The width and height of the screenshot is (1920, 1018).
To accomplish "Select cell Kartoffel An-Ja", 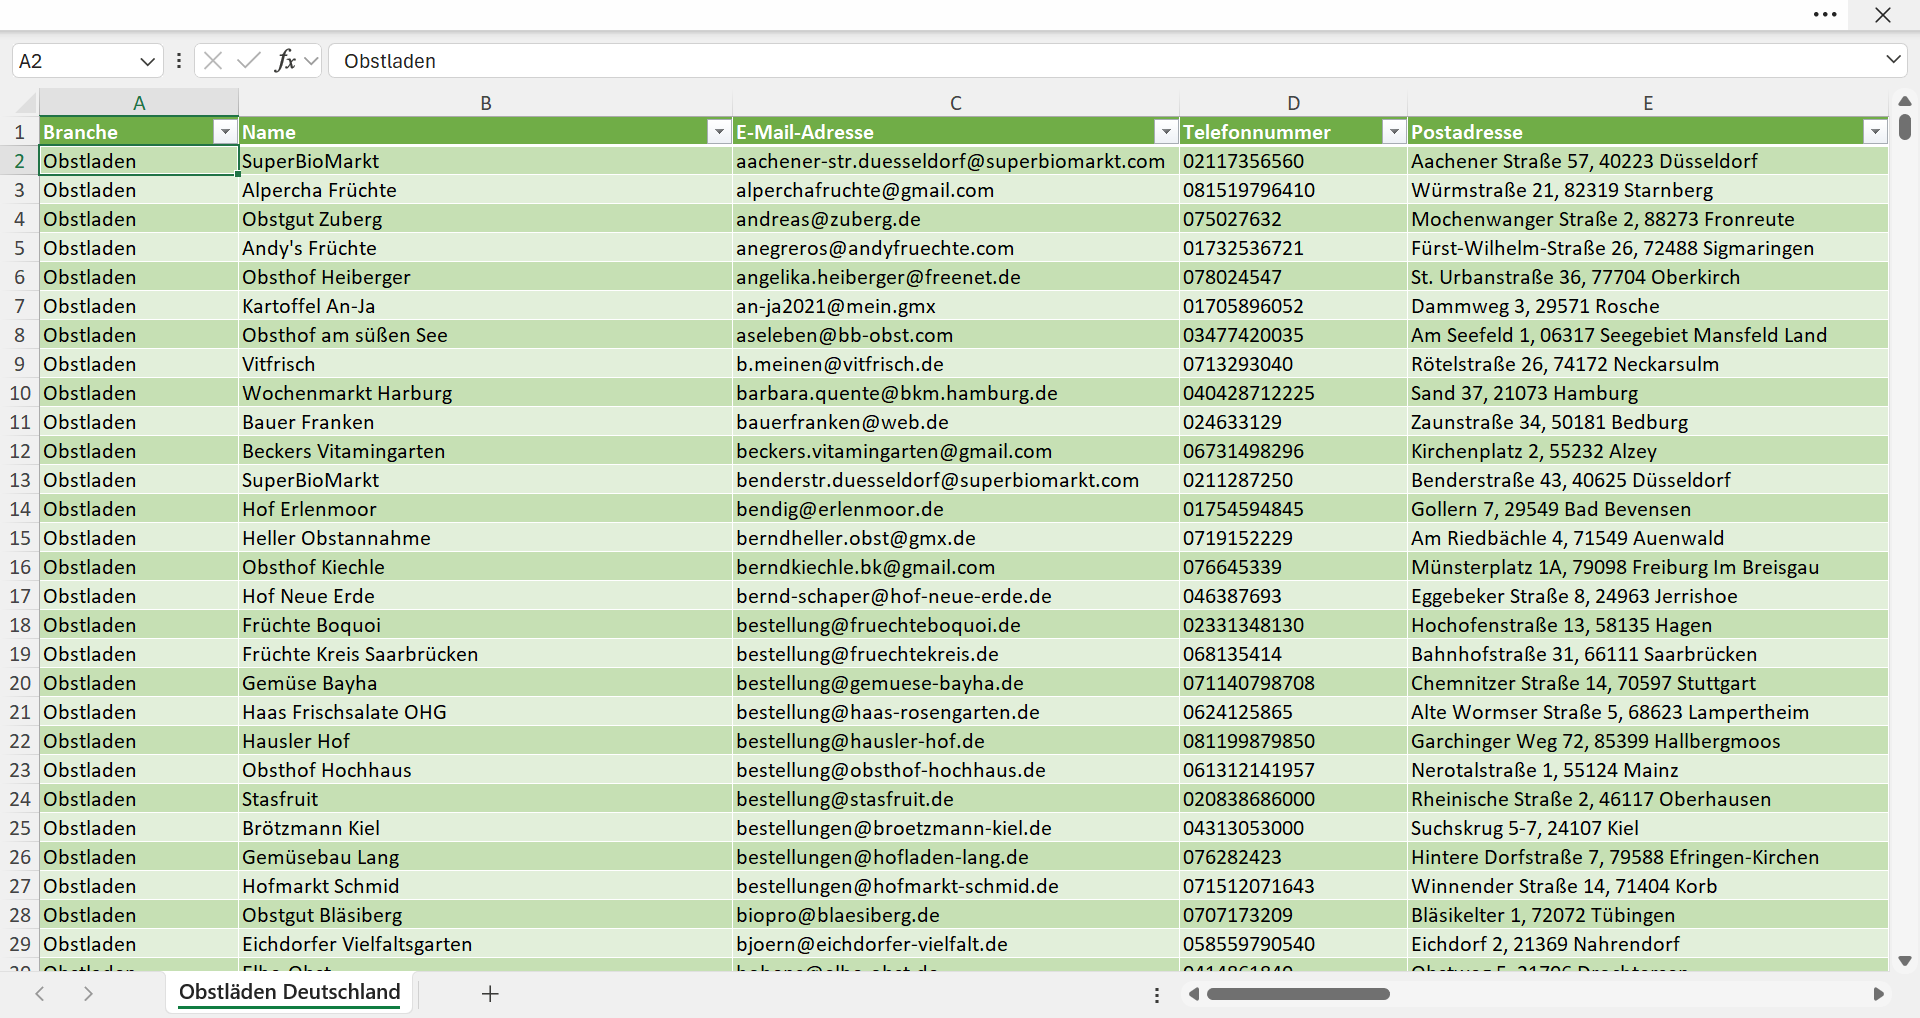I will pyautogui.click(x=486, y=306).
